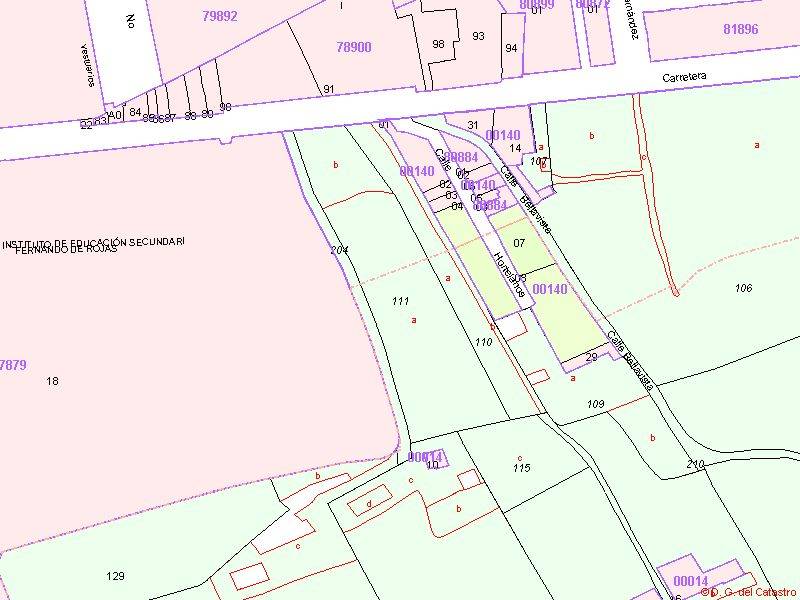800x600 pixels.
Task: Select the Instituto de Educación Secundaria label
Action: [x=93, y=242]
